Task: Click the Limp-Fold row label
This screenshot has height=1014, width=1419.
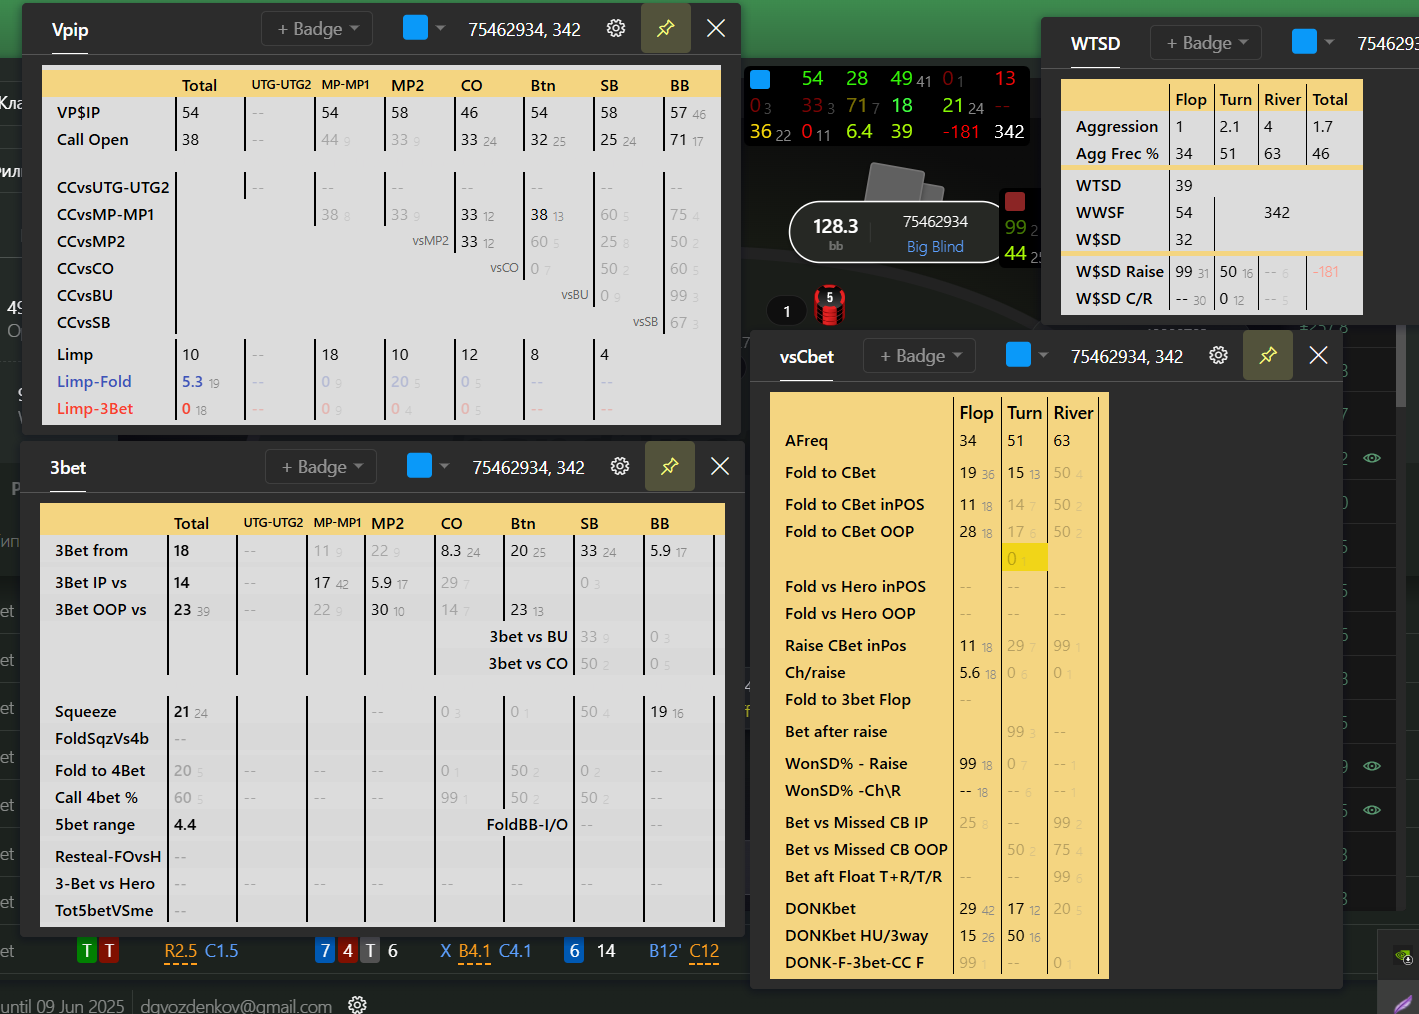Action: pyautogui.click(x=94, y=382)
